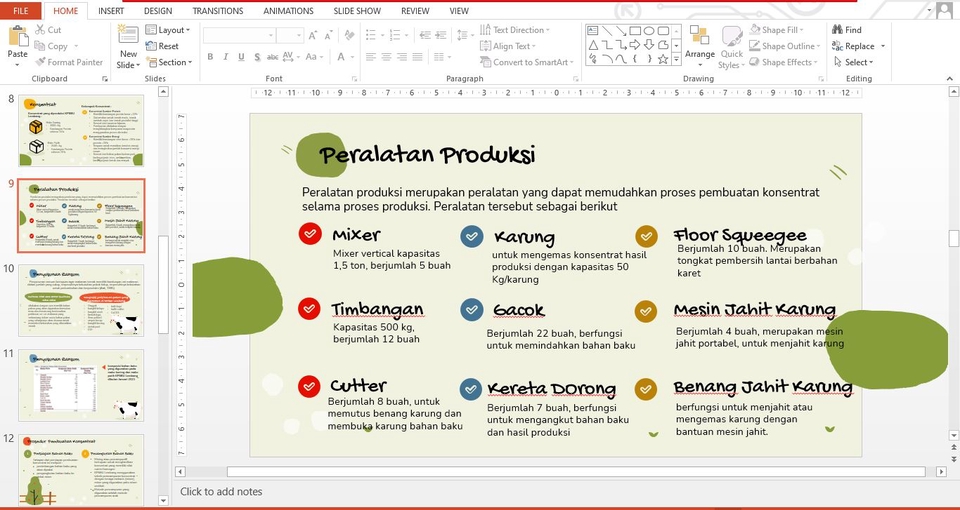Decrease font size with the smaller A
Viewport: 960px width, 510px height.
(329, 36)
